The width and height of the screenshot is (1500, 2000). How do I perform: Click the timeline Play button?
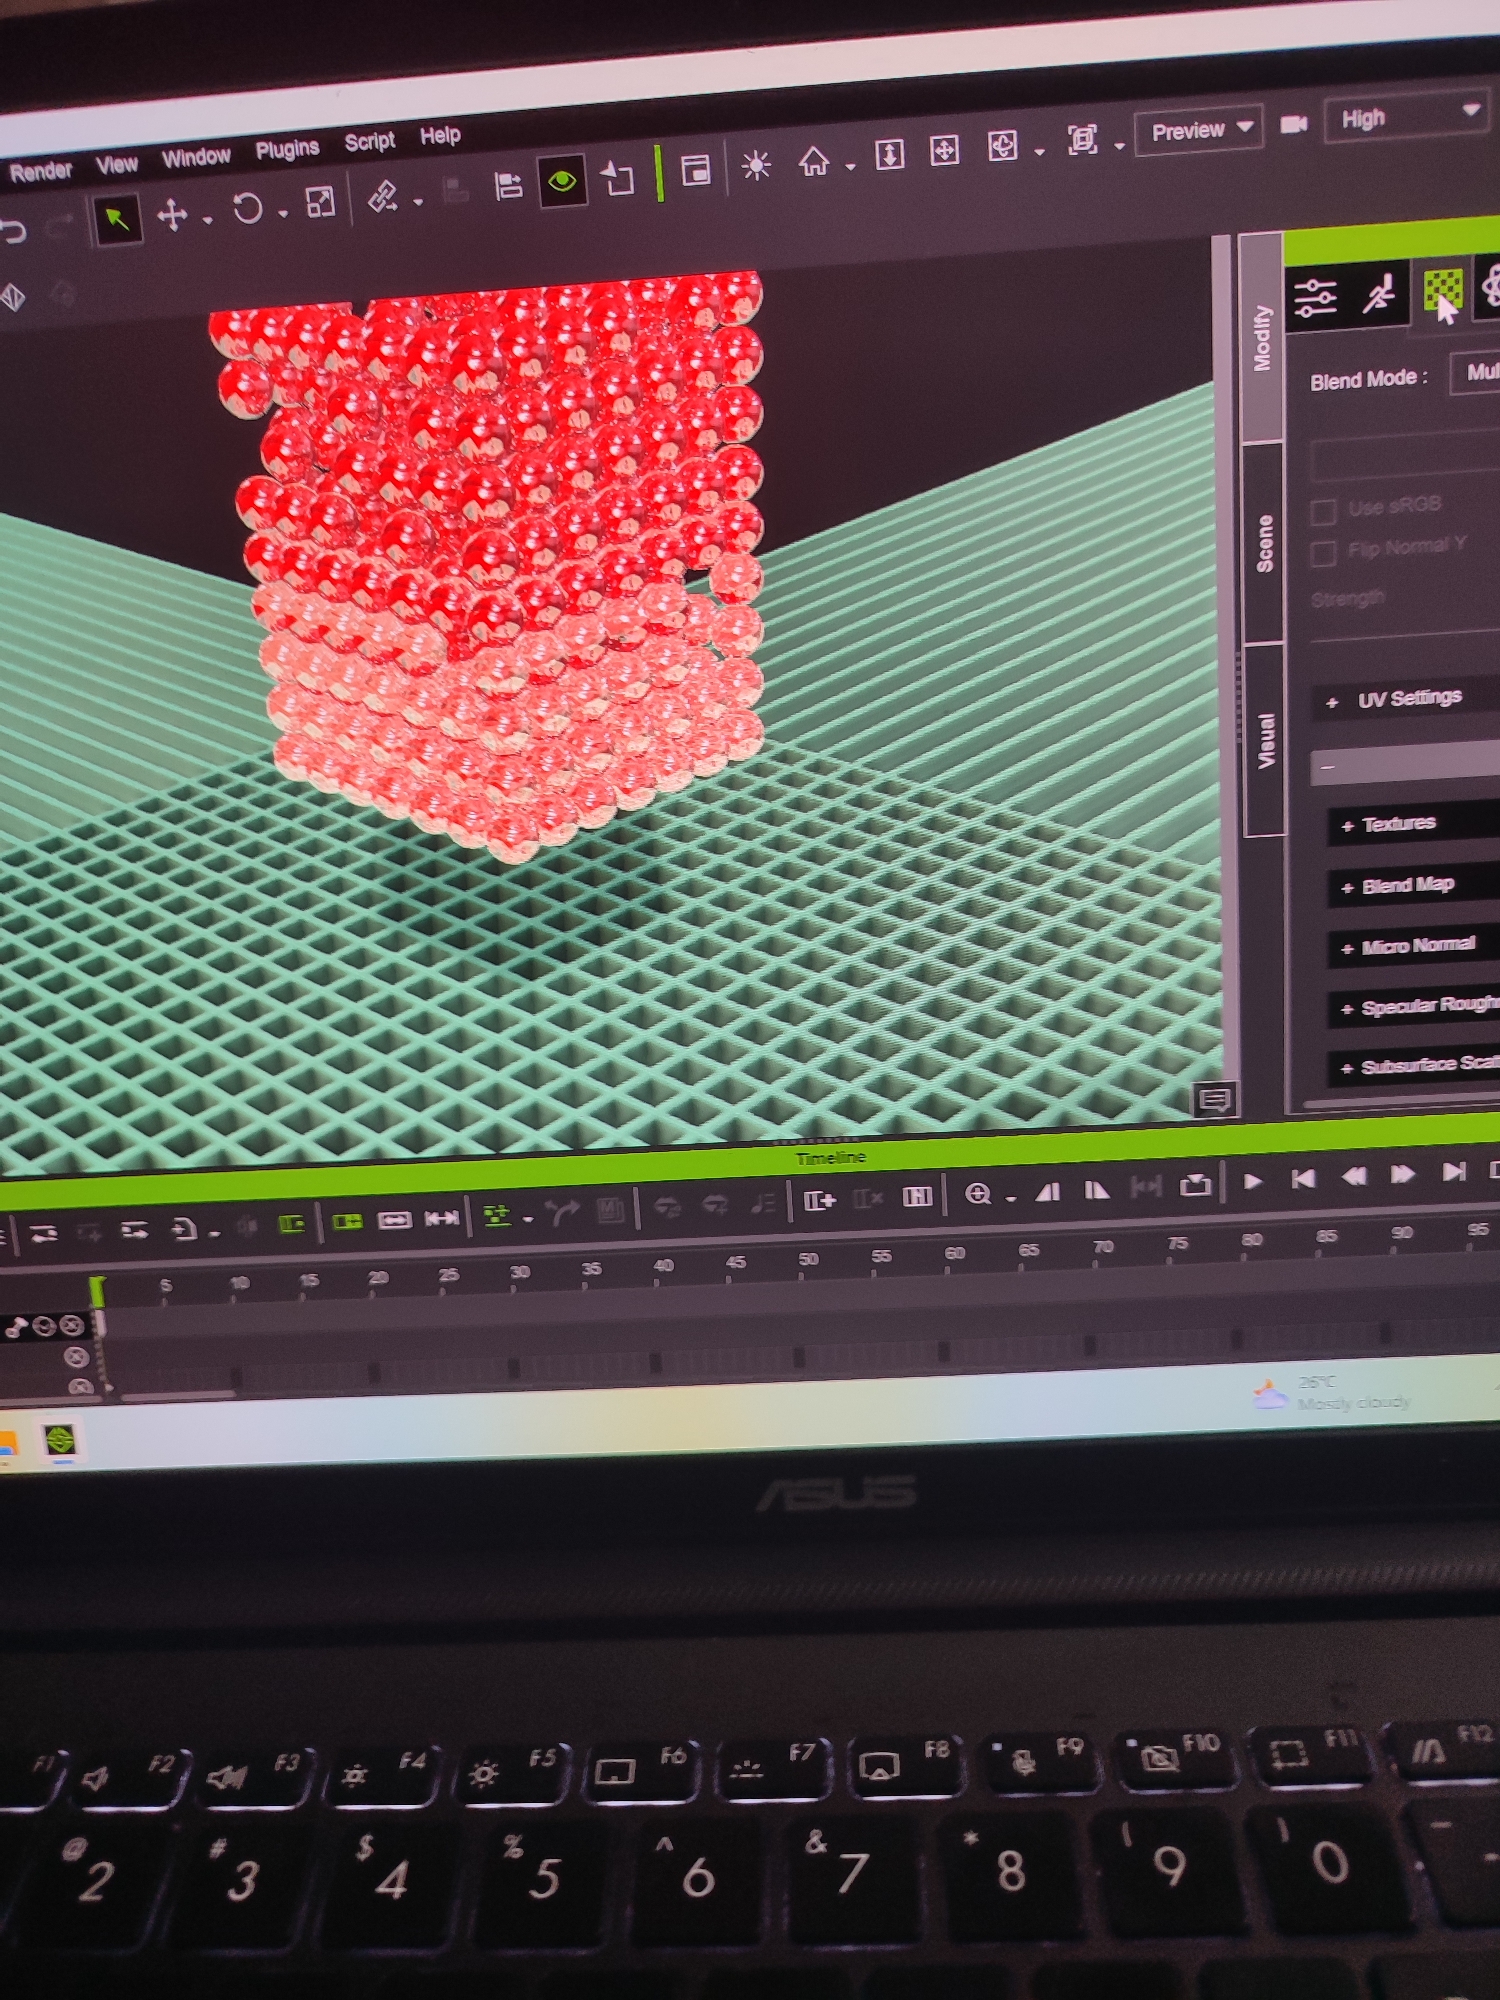1252,1181
